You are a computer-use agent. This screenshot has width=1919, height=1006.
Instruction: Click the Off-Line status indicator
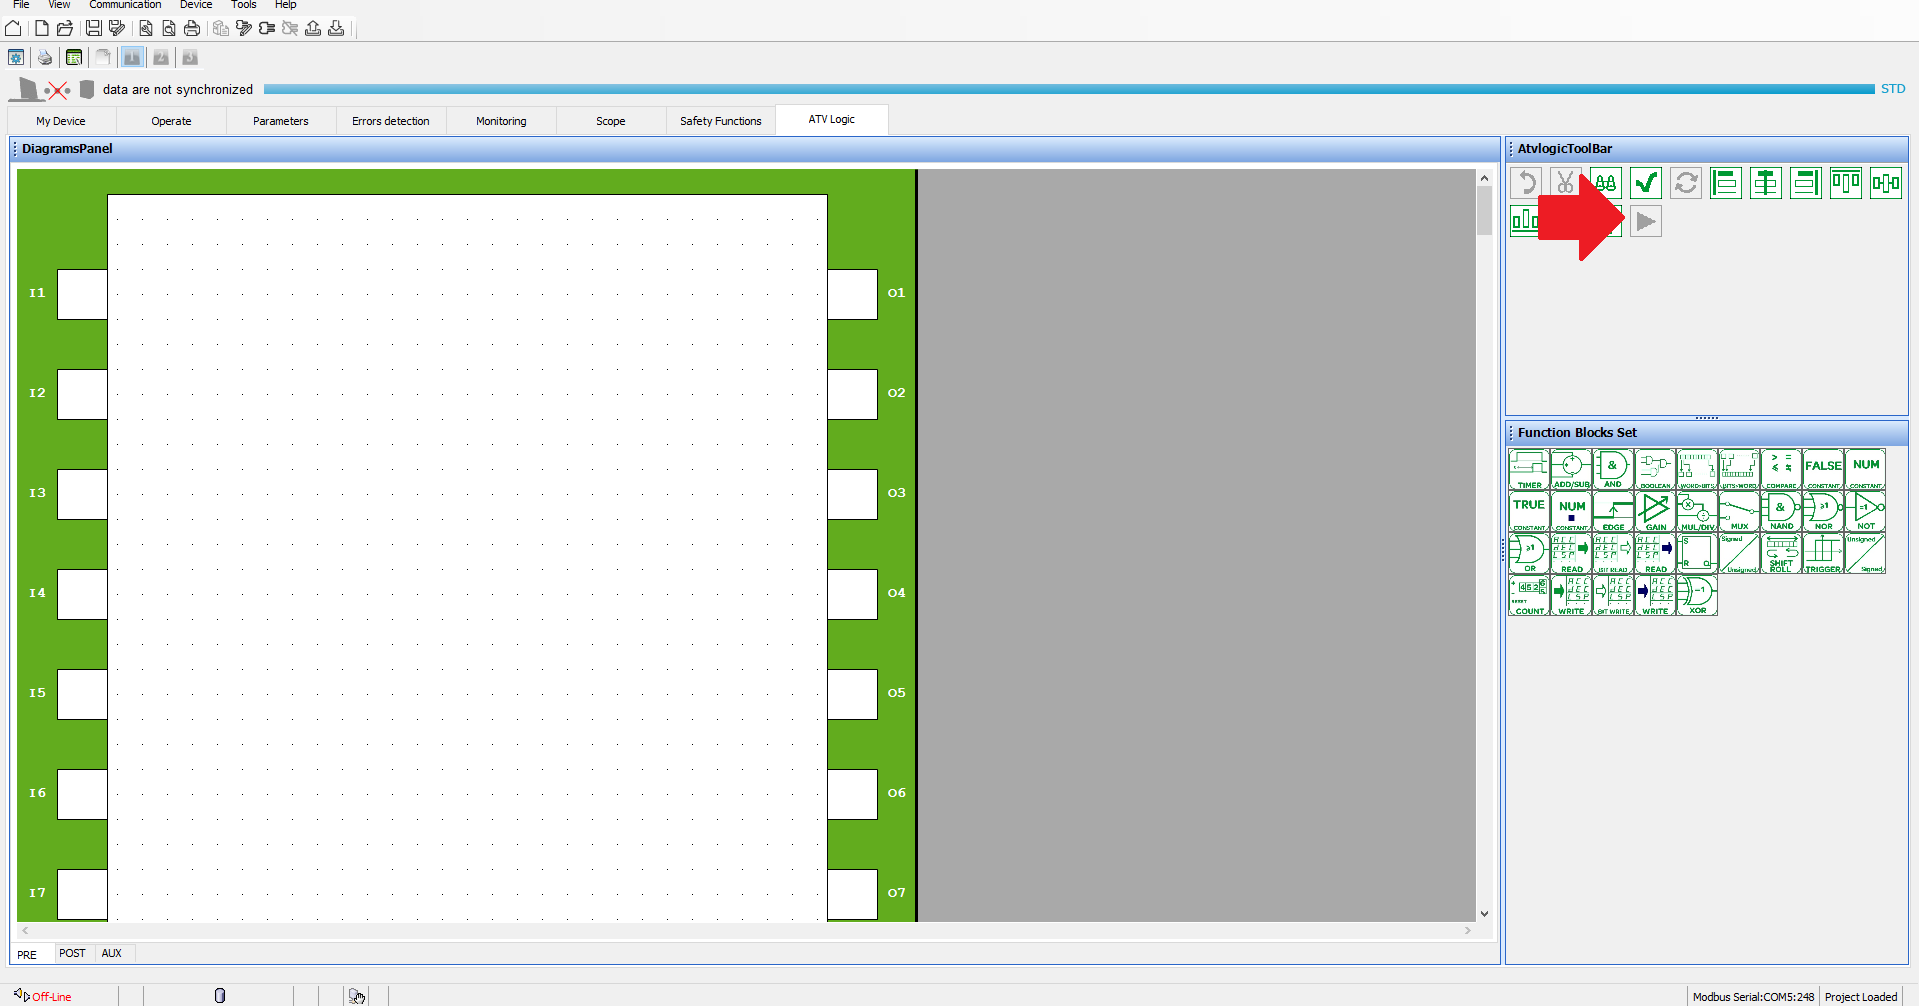pos(43,996)
